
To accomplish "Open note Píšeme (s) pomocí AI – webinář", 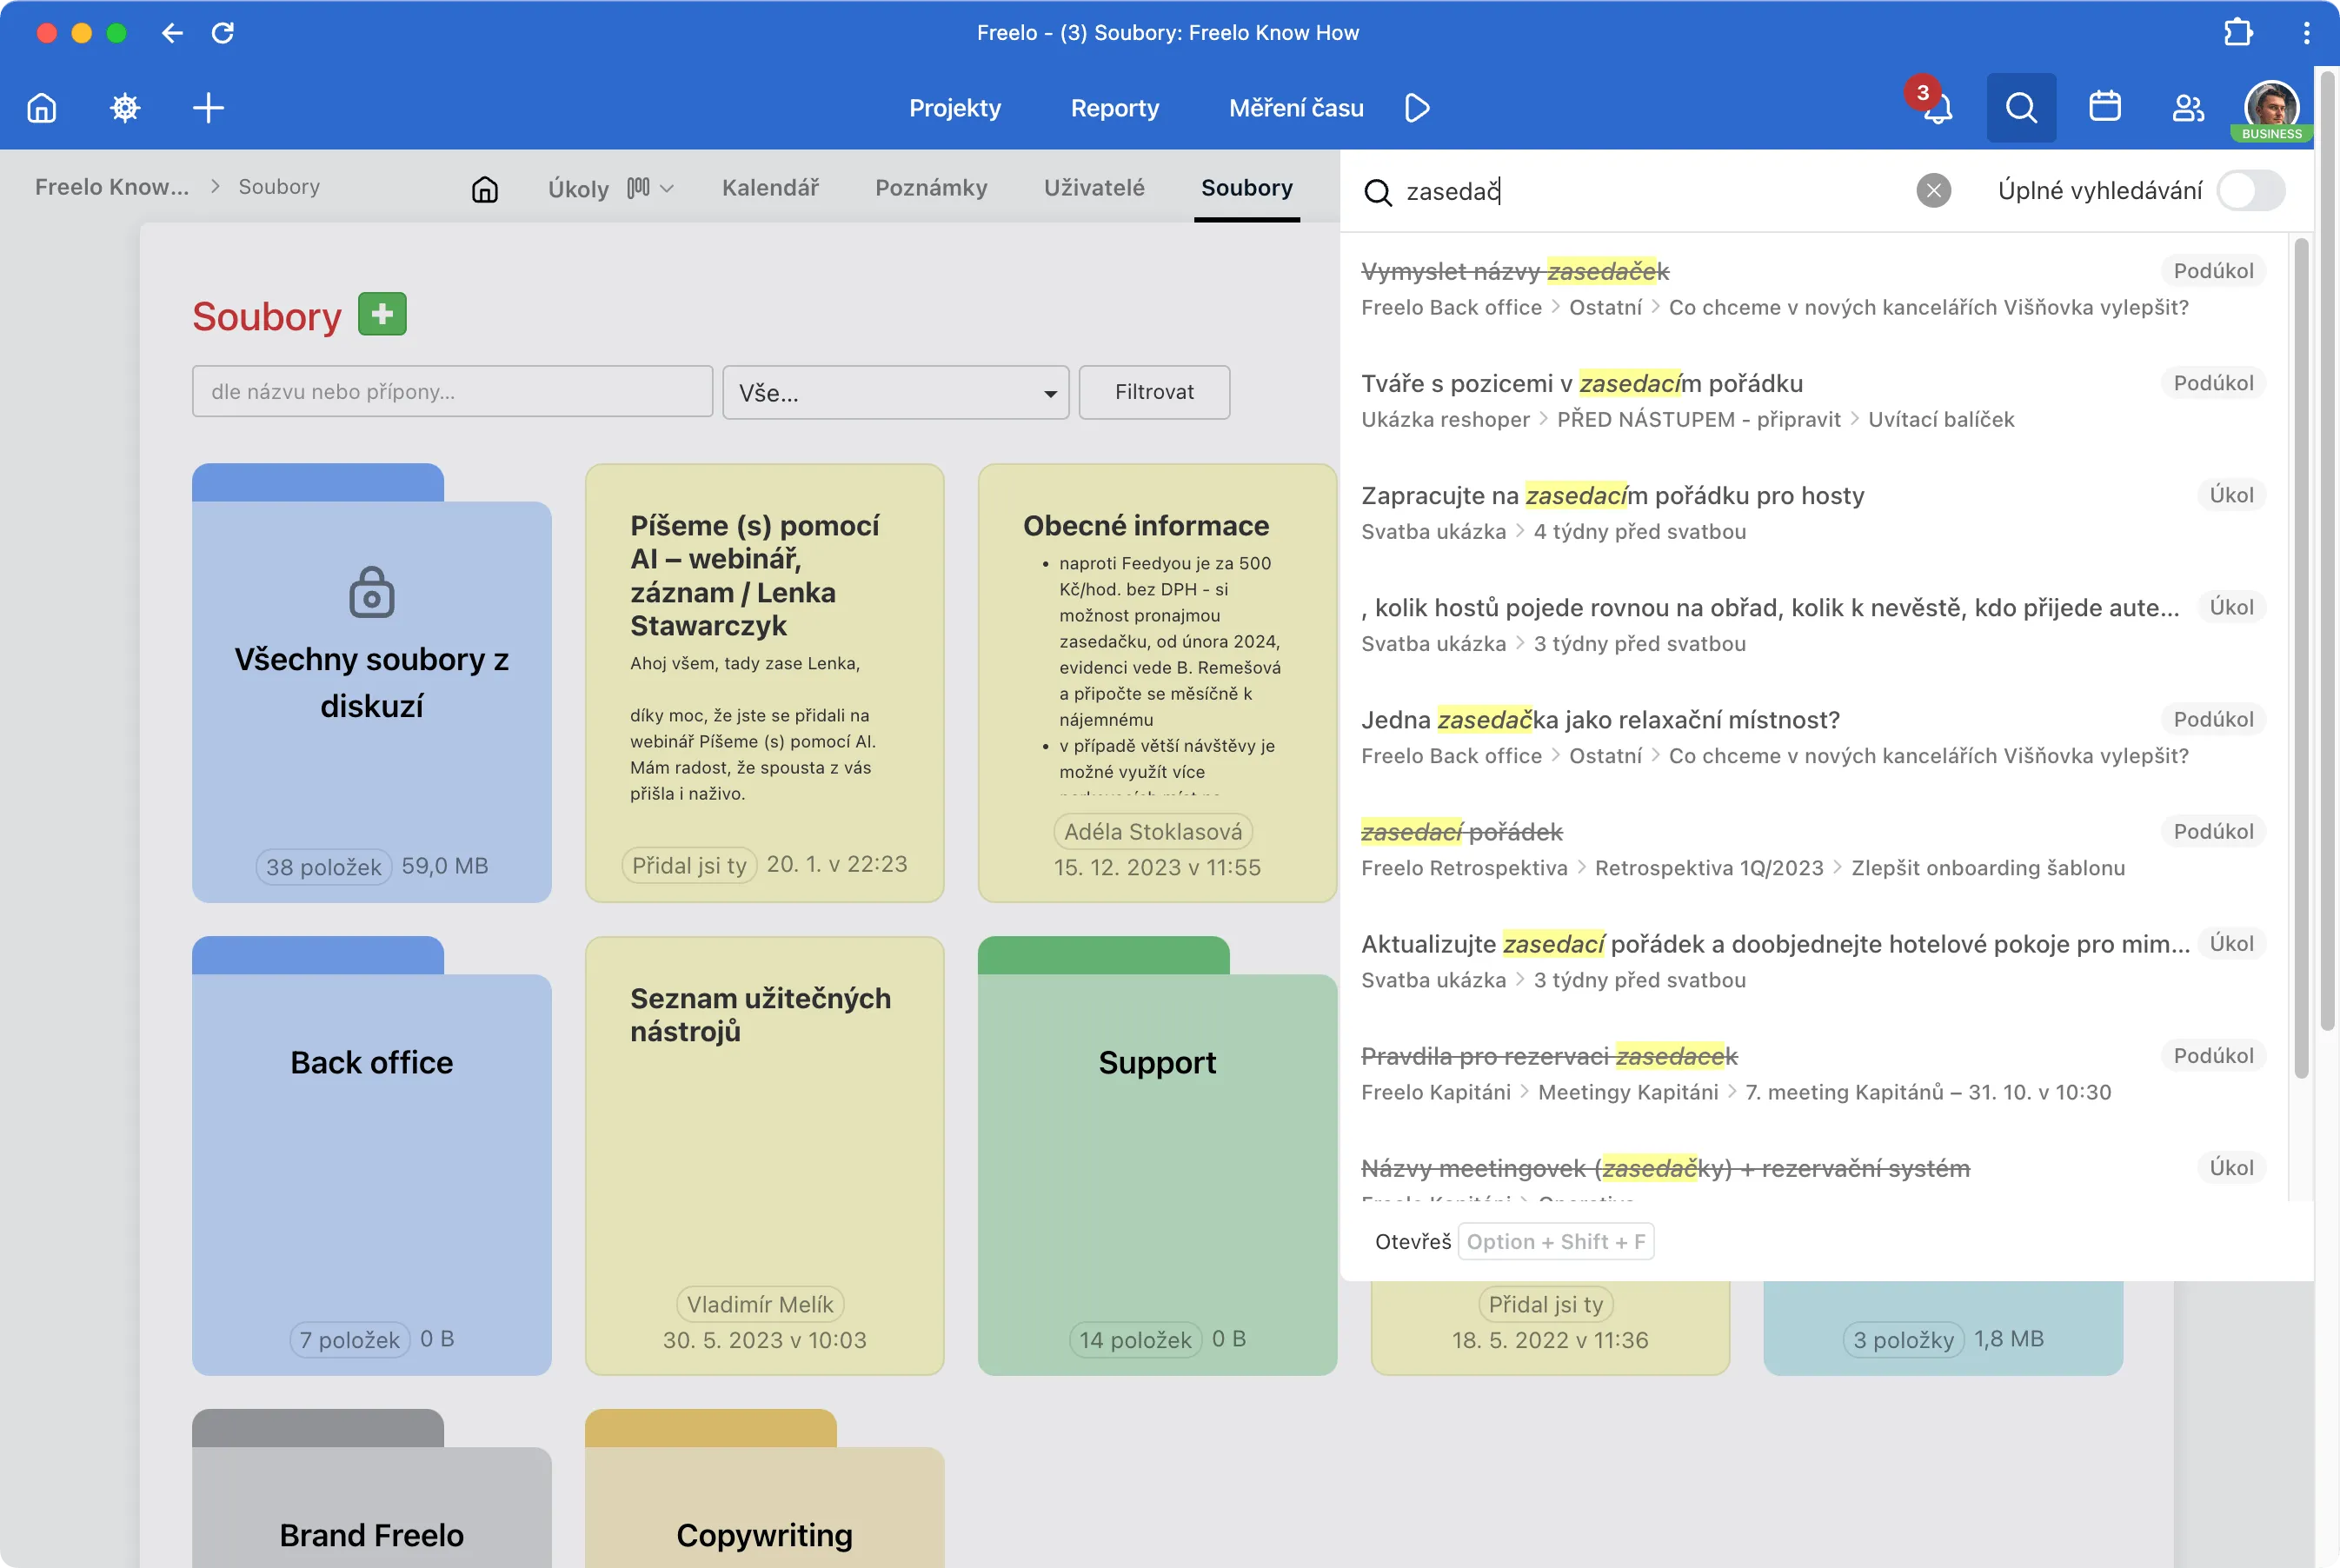I will (765, 683).
